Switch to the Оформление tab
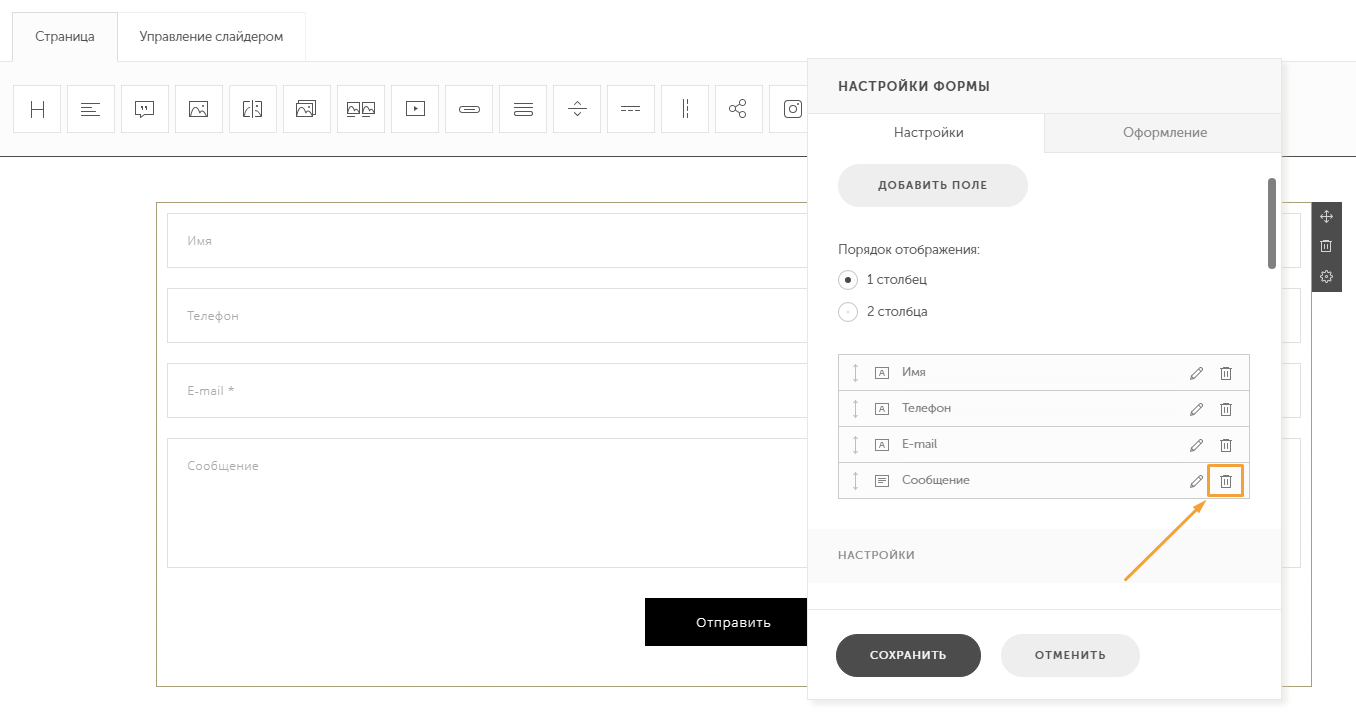Image resolution: width=1356 pixels, height=720 pixels. 1164,133
